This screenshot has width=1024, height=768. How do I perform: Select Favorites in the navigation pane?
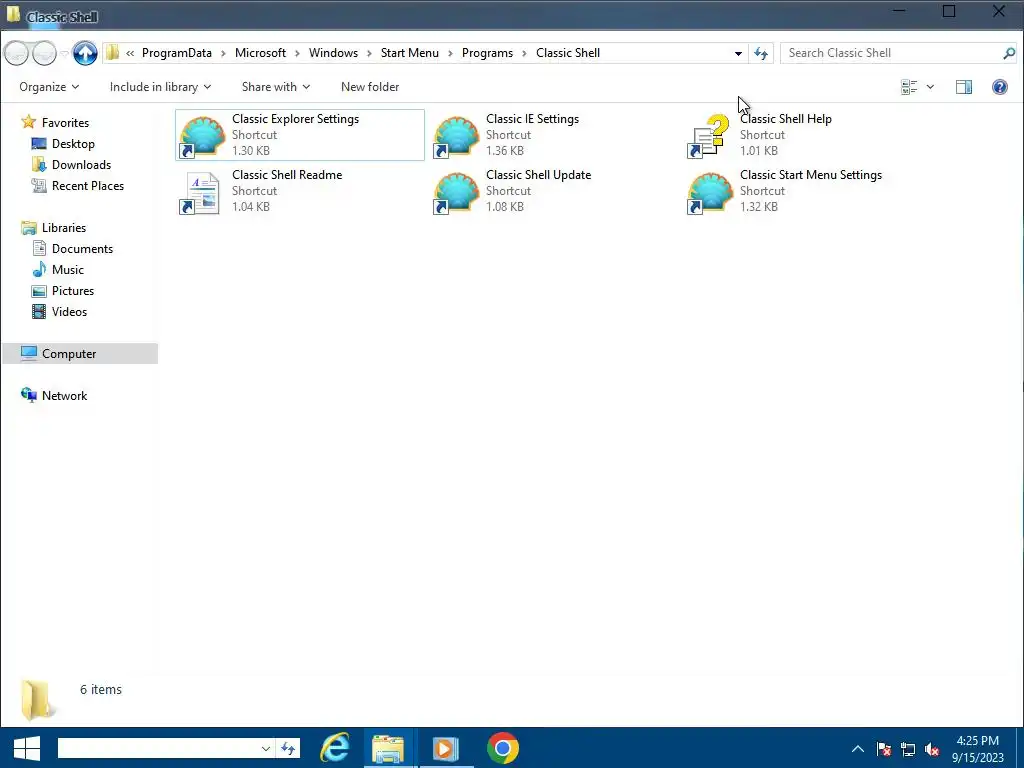tap(65, 123)
